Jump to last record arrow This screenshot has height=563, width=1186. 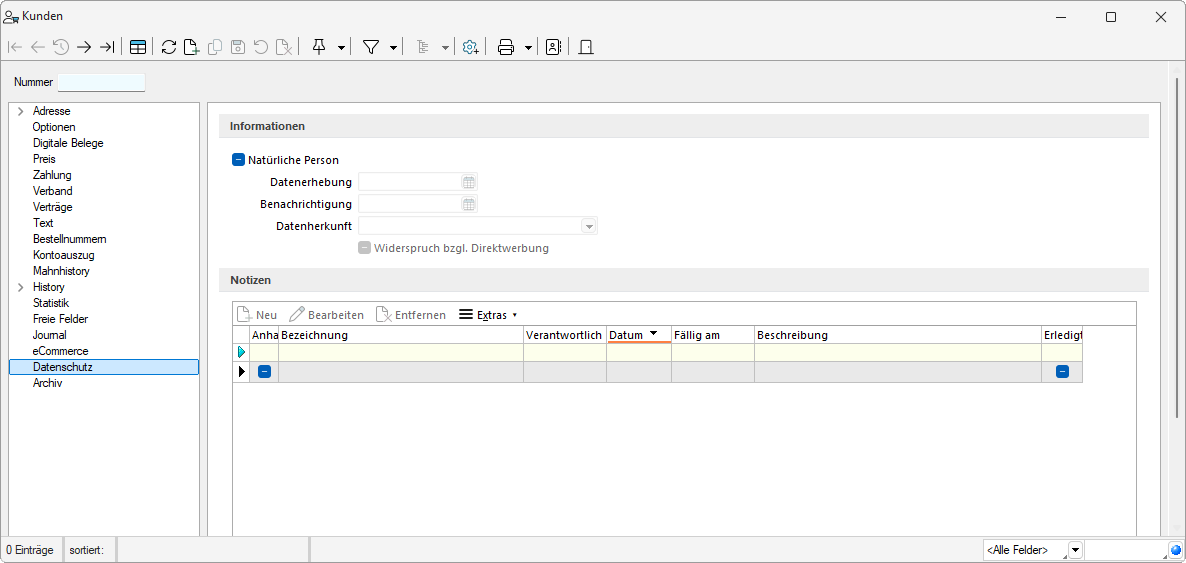[107, 47]
